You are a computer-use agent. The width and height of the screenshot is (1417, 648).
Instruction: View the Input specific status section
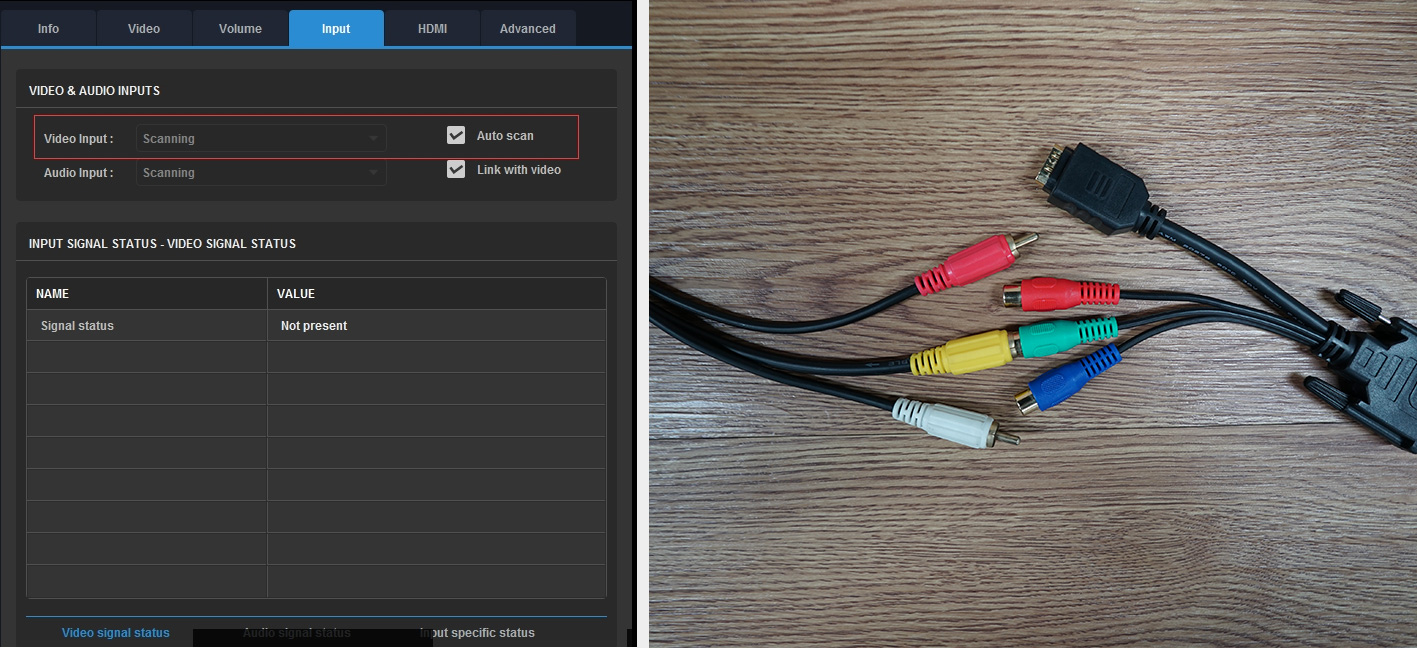tap(478, 632)
